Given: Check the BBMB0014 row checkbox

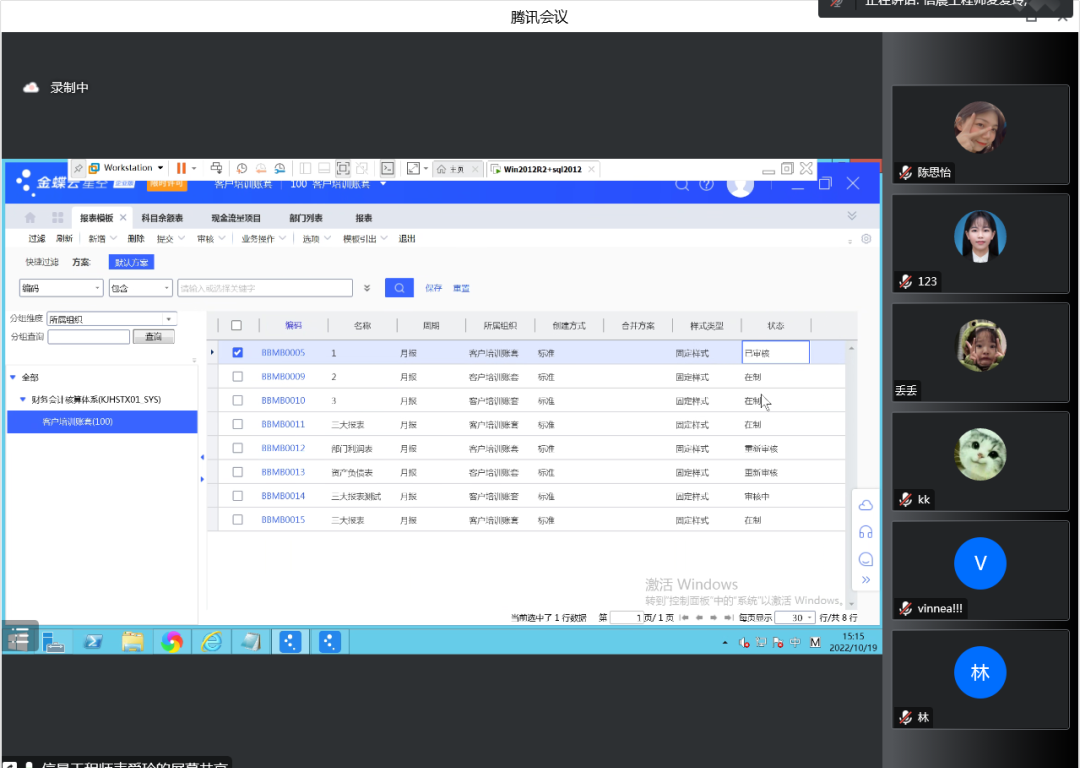Looking at the screenshot, I should [x=238, y=496].
